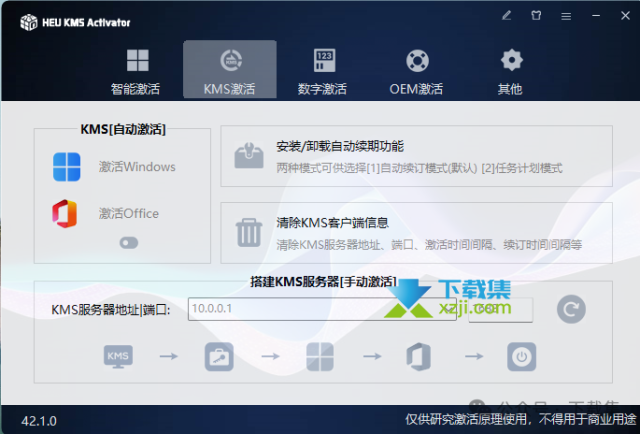Click the toolbox install icon
The width and height of the screenshot is (640, 434).
click(249, 156)
